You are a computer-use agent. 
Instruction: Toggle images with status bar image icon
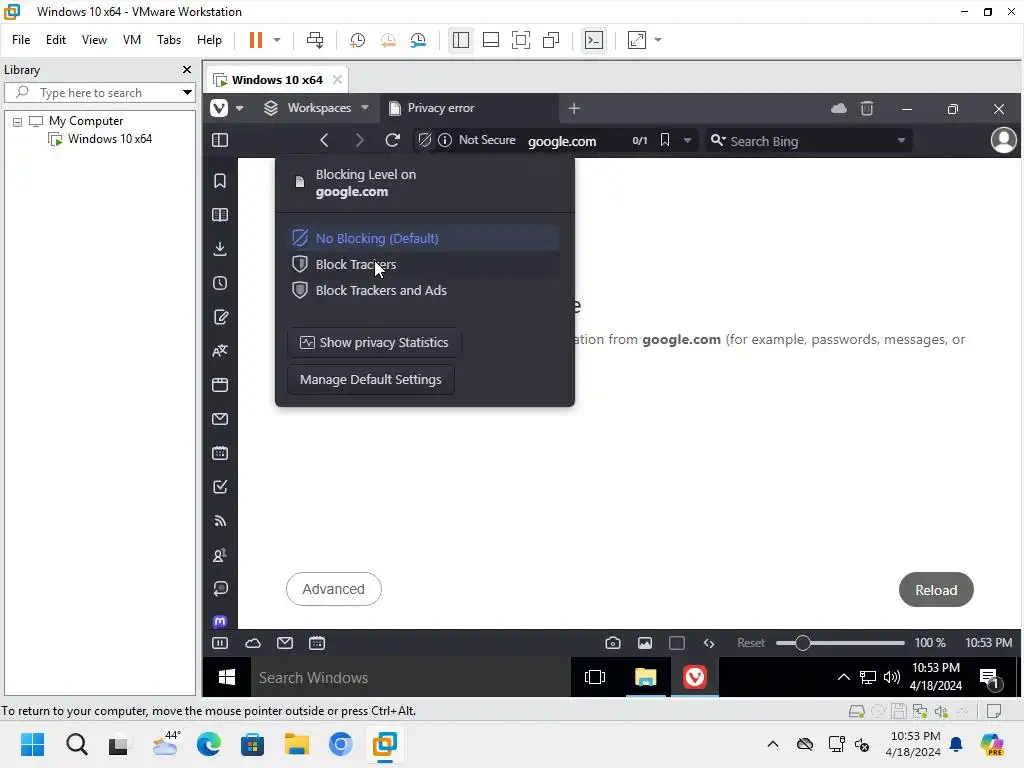coord(645,643)
